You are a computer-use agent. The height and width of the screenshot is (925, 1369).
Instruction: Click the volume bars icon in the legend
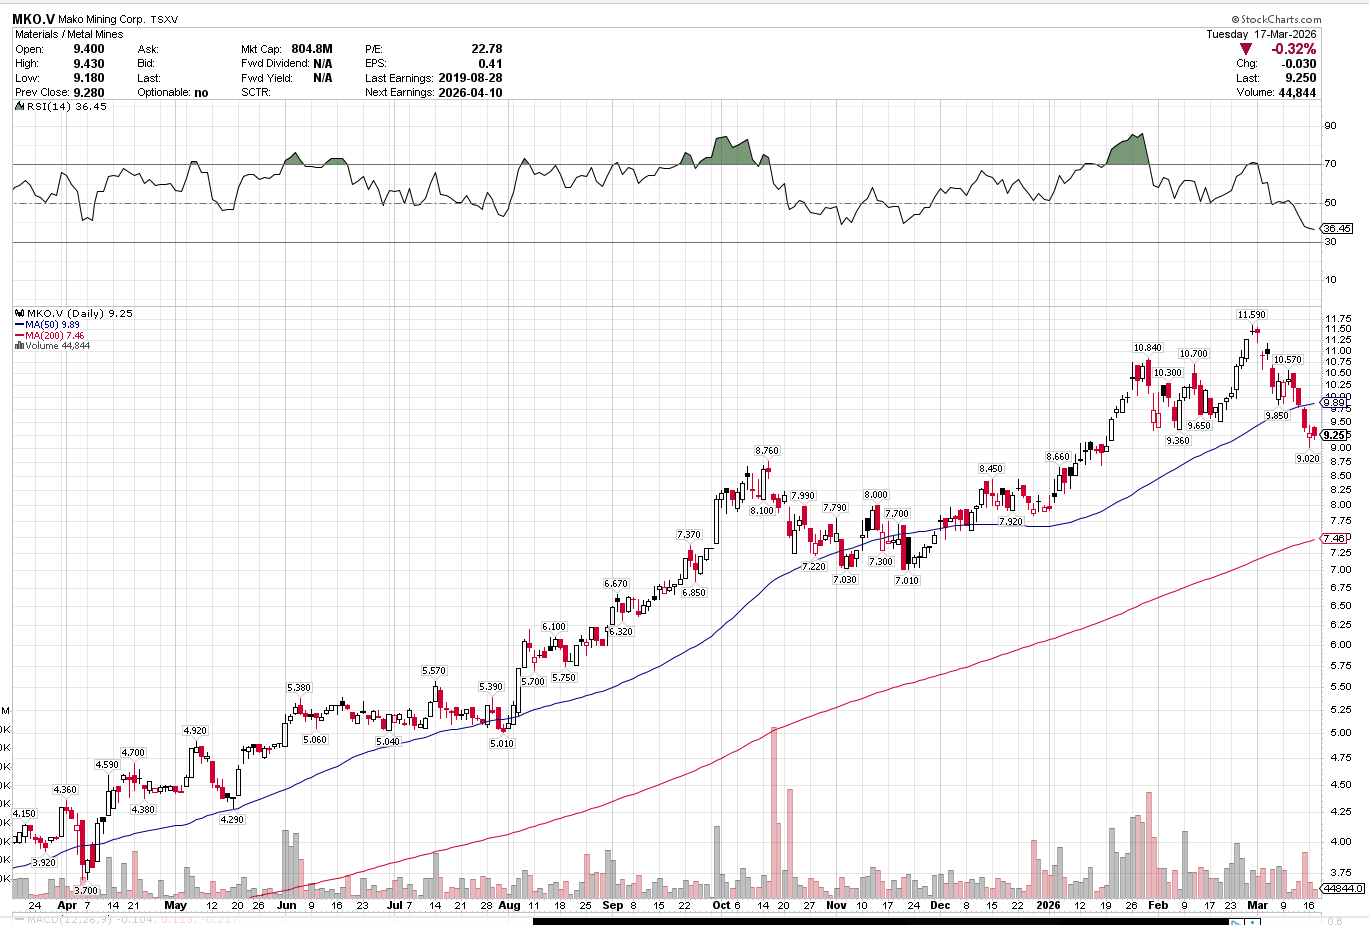19,346
